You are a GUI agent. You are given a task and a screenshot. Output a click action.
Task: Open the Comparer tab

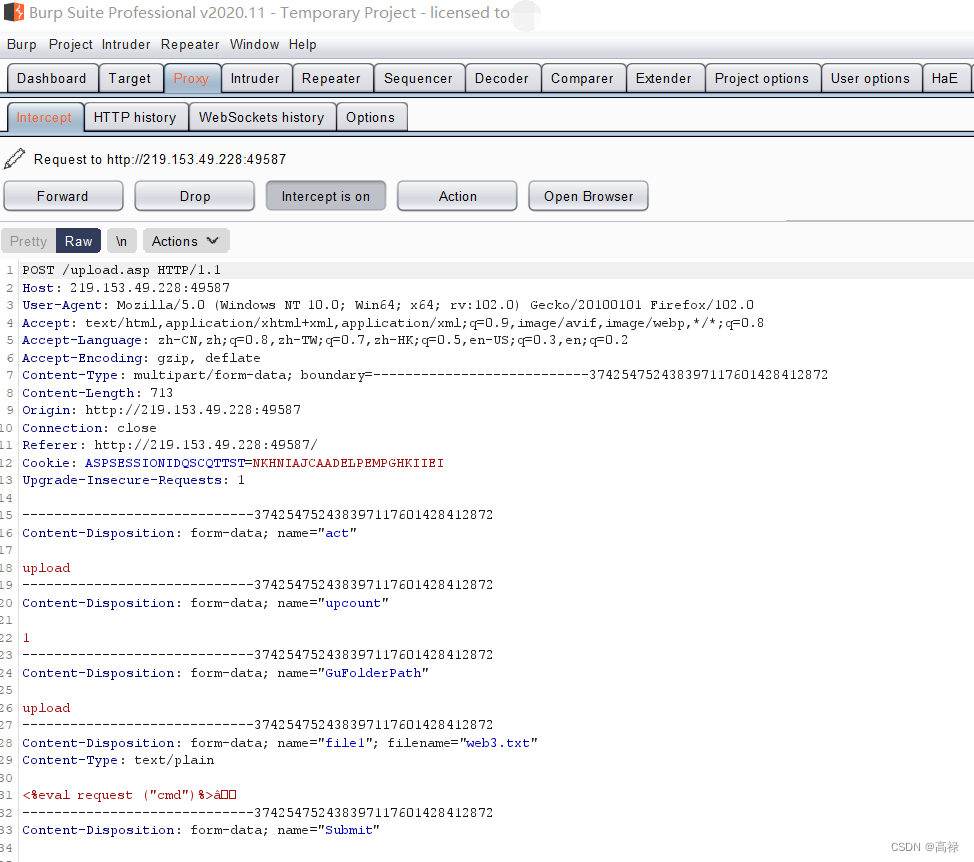pos(583,78)
